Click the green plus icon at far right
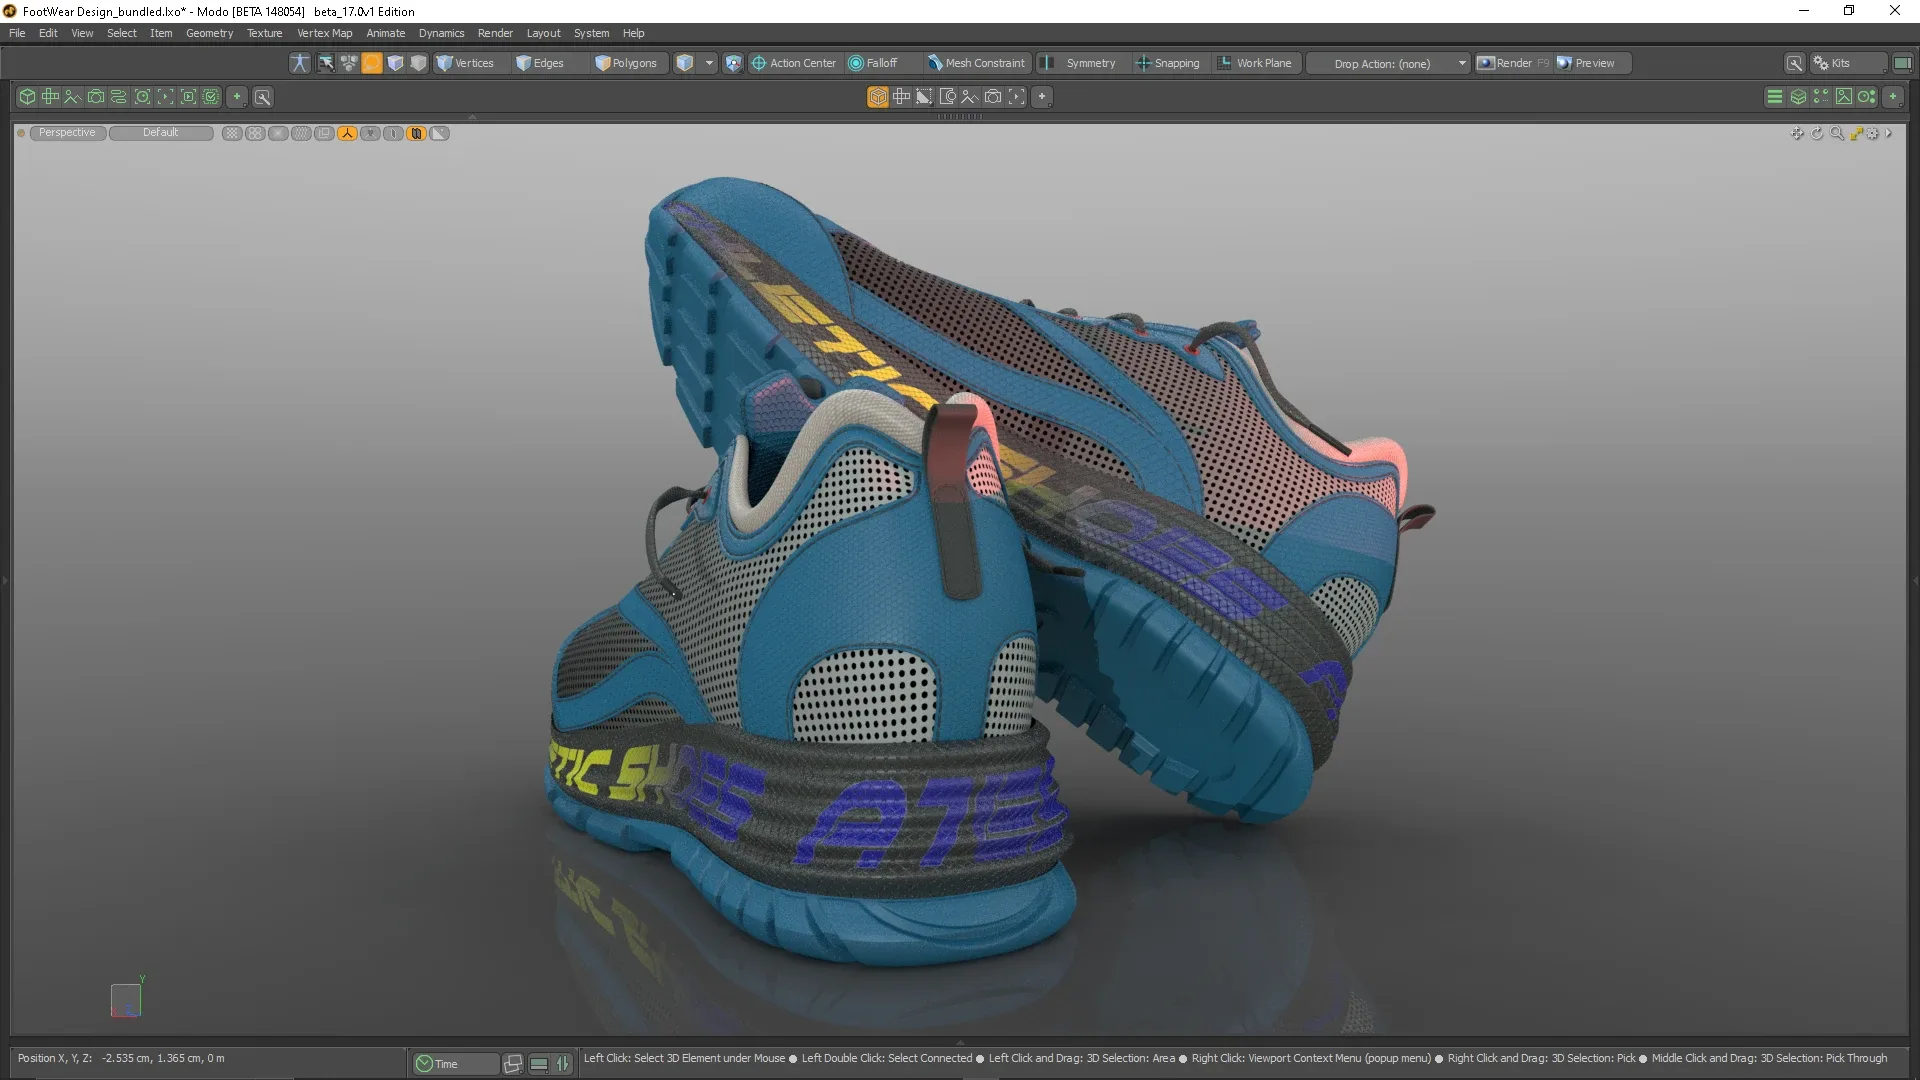The height and width of the screenshot is (1080, 1920). (1893, 97)
